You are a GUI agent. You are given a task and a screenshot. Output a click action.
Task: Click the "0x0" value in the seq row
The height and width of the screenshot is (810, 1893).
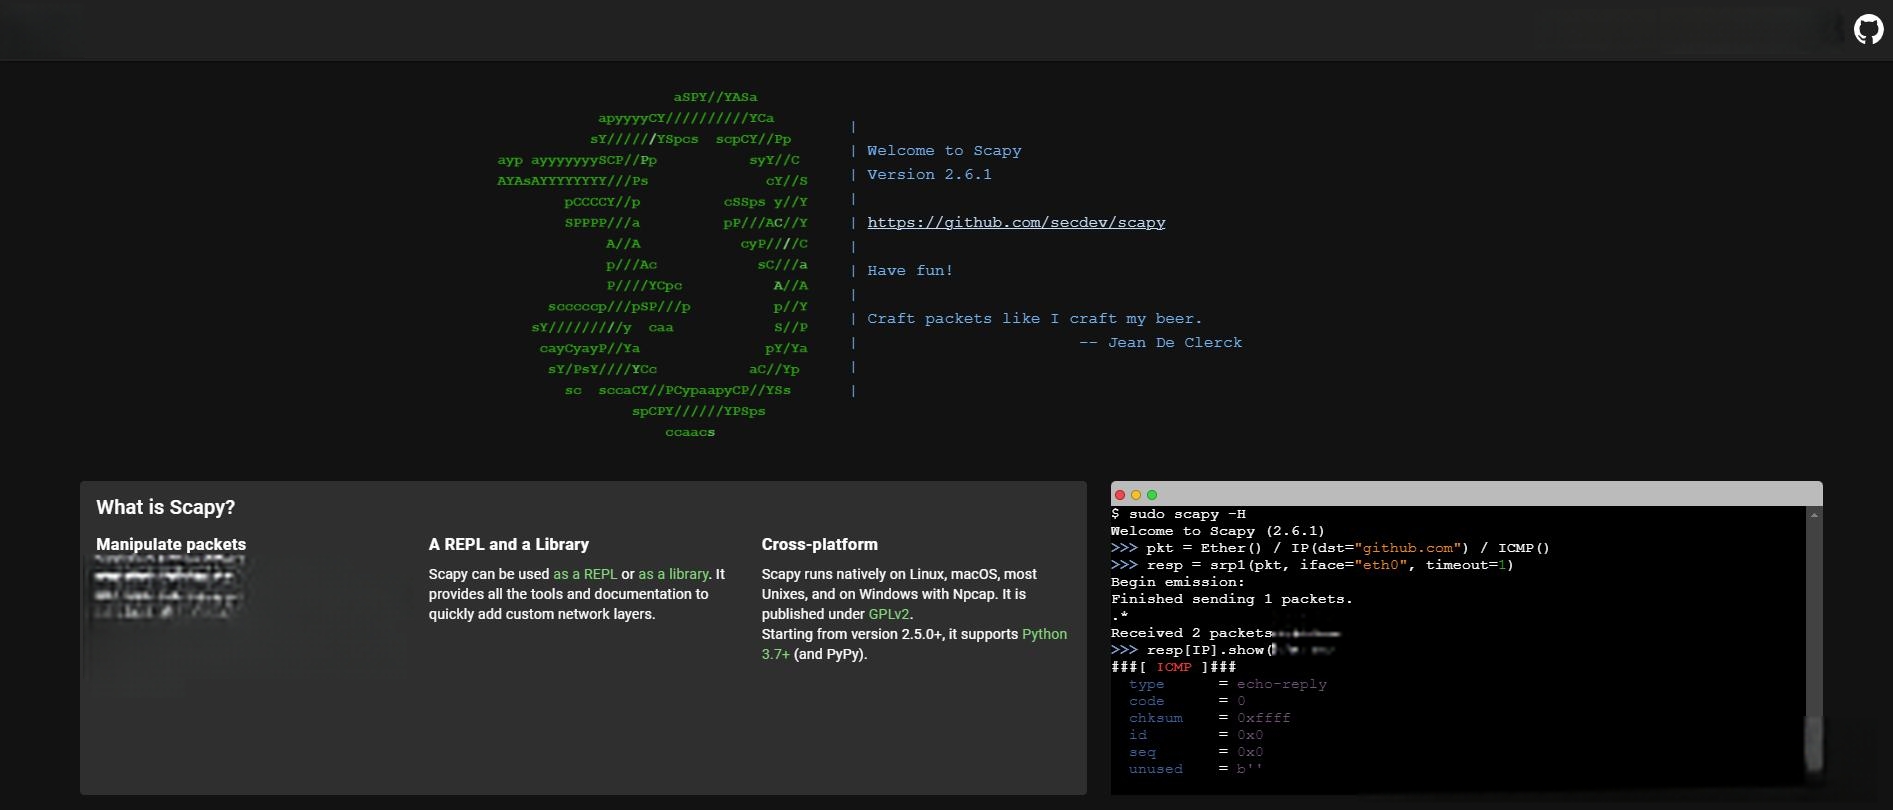click(1250, 752)
